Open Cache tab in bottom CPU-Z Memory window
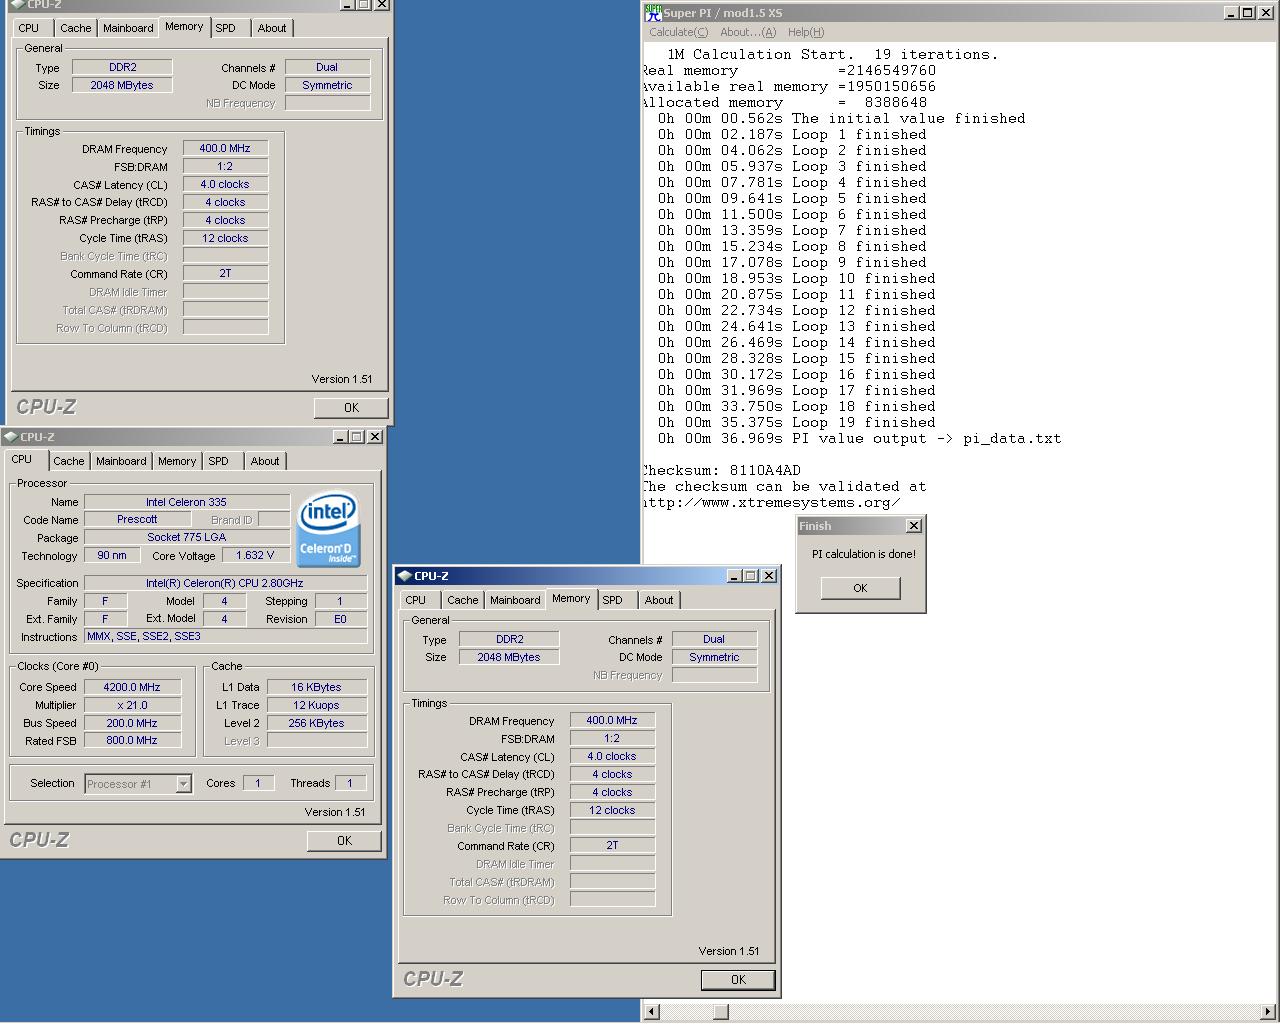Screen dimensions: 1280x1024 (462, 600)
